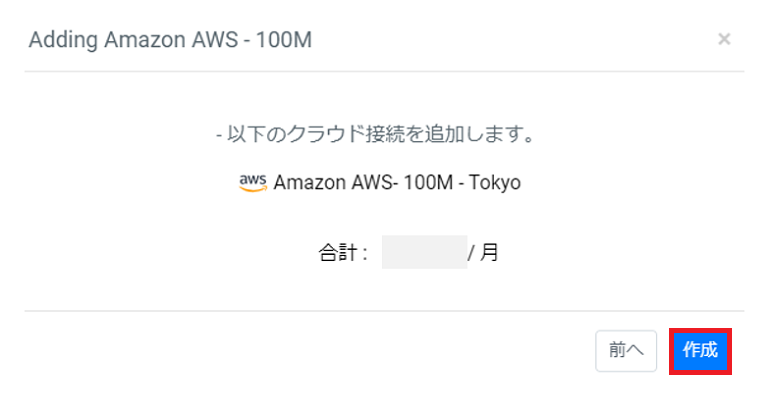Select the Amazon AWS- 100M - Tokyo label
The height and width of the screenshot is (407, 768).
(x=396, y=183)
